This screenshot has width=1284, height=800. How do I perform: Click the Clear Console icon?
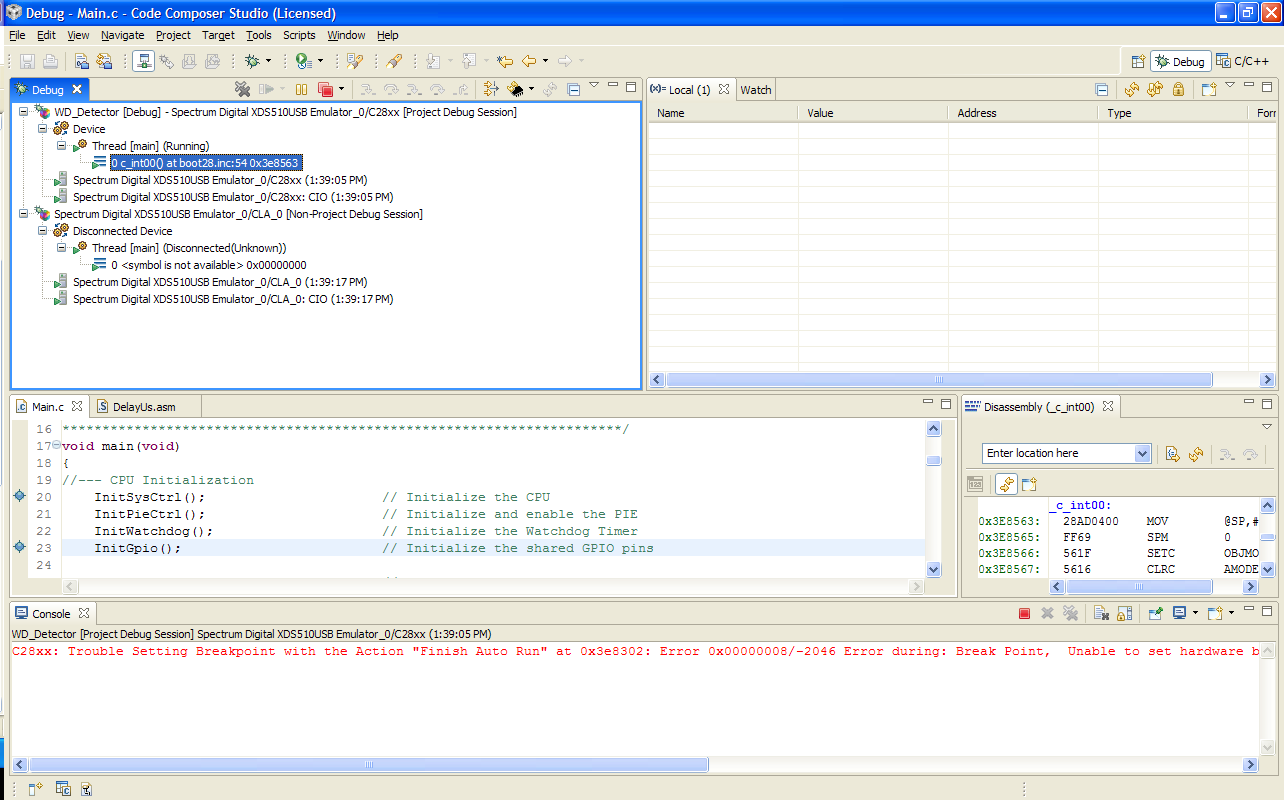coord(1099,613)
